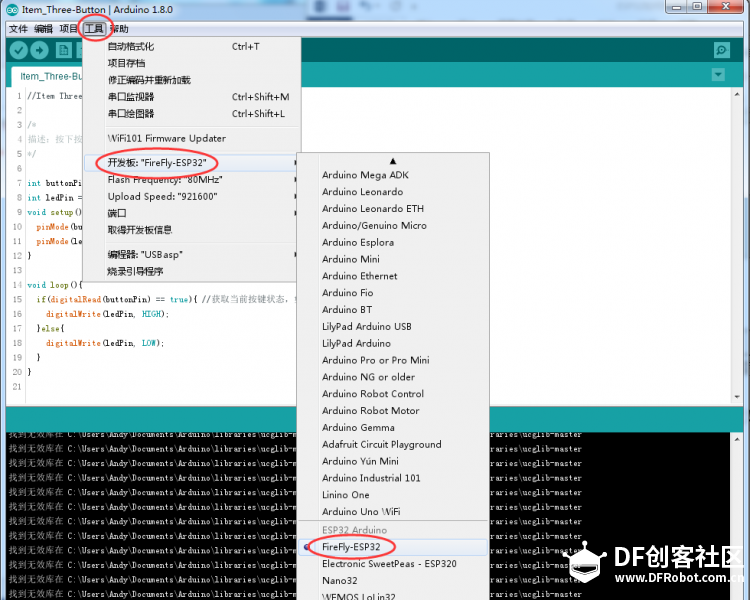Click code line 16 digitalWrite HIGH
This screenshot has width=750, height=600.
(x=108, y=314)
